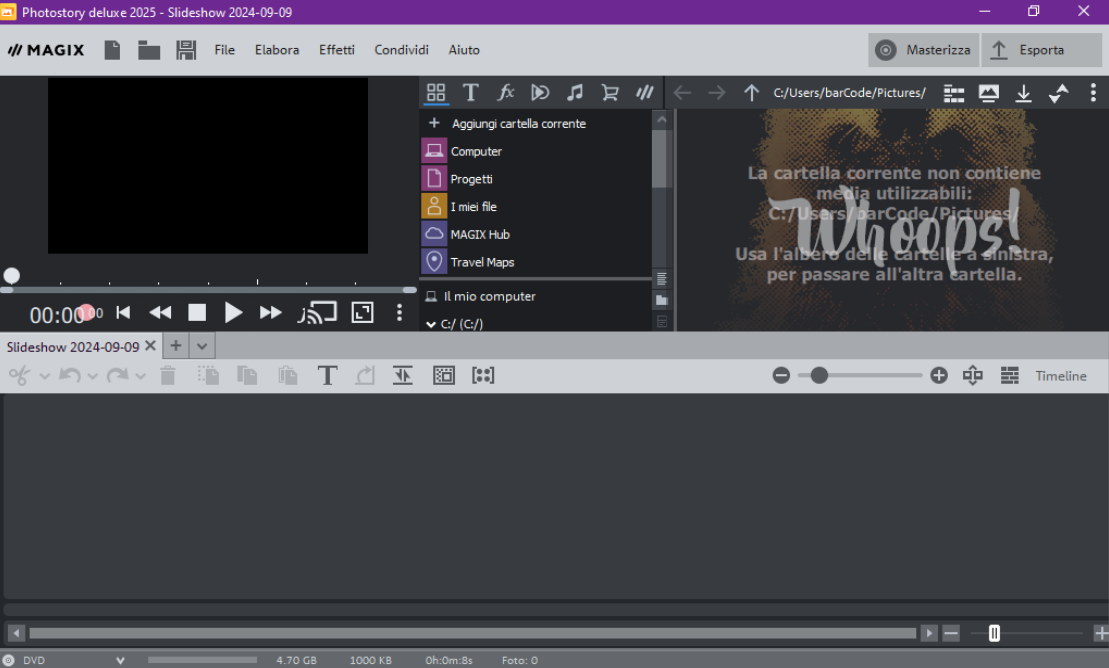Open the undo history dropdown
This screenshot has width=1109, height=668.
93,376
